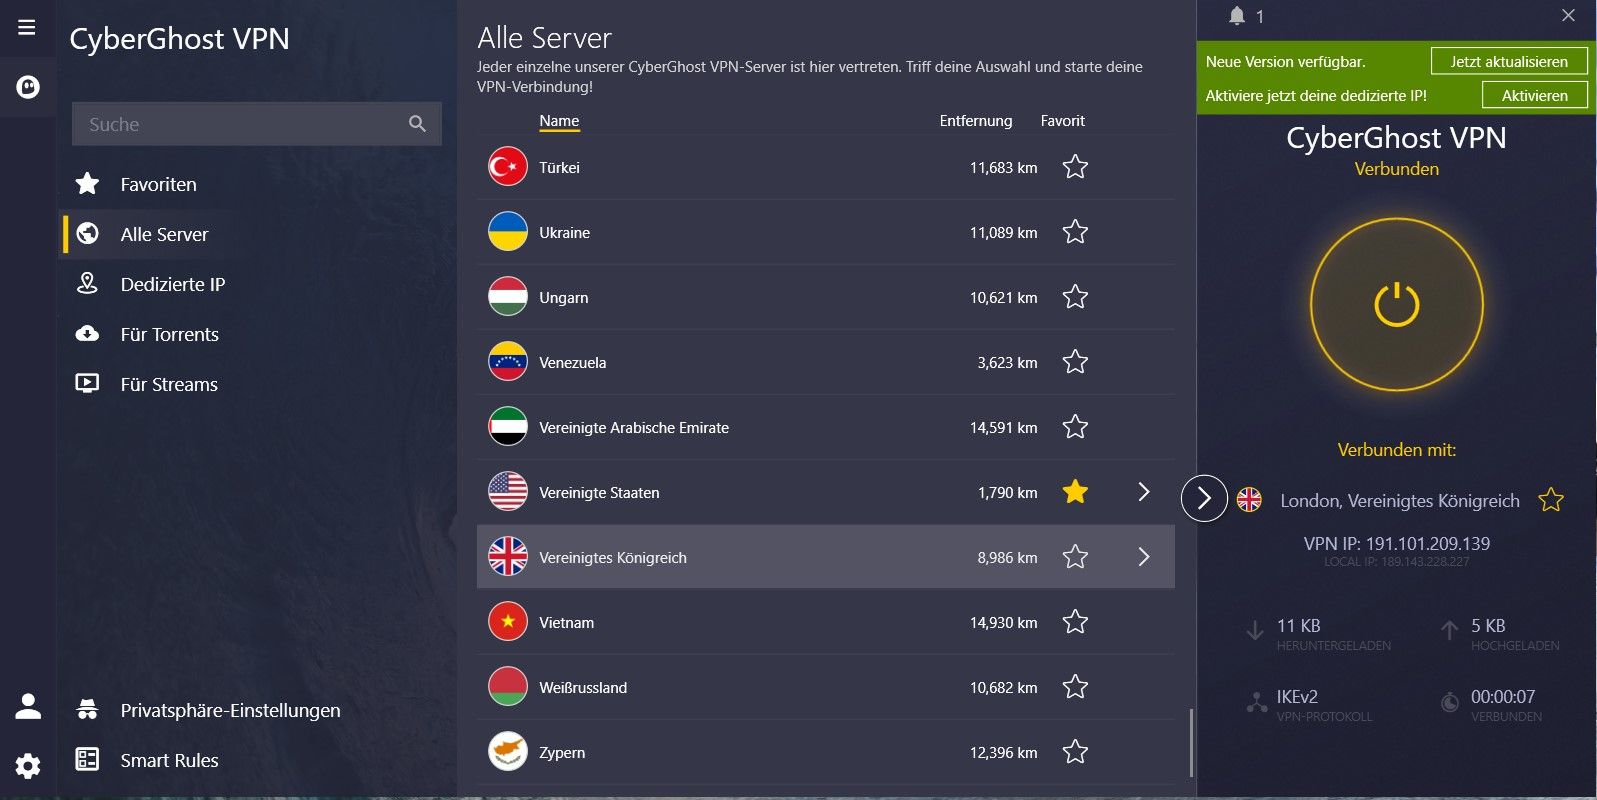Click the Türkei flag icon
This screenshot has width=1597, height=800.
(x=508, y=167)
